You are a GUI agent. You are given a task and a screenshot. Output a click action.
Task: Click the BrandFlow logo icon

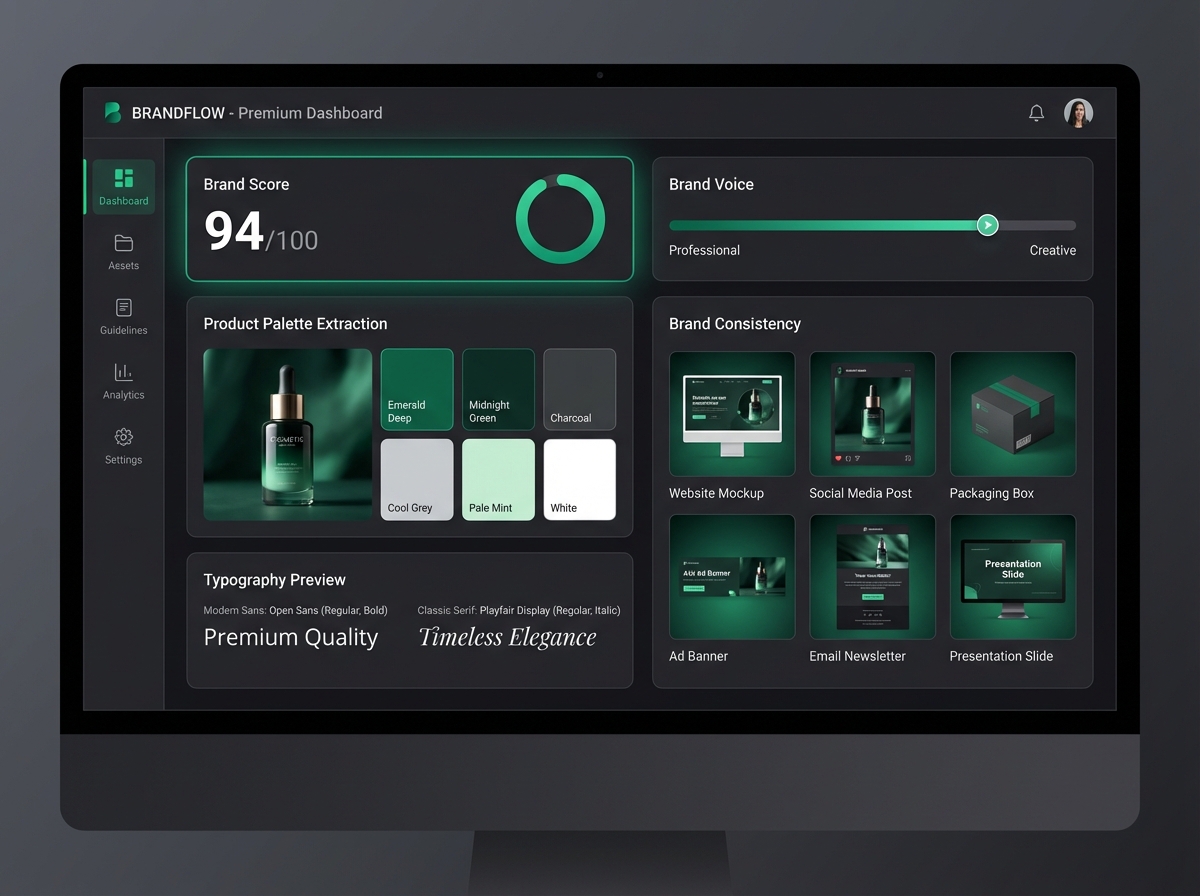113,113
